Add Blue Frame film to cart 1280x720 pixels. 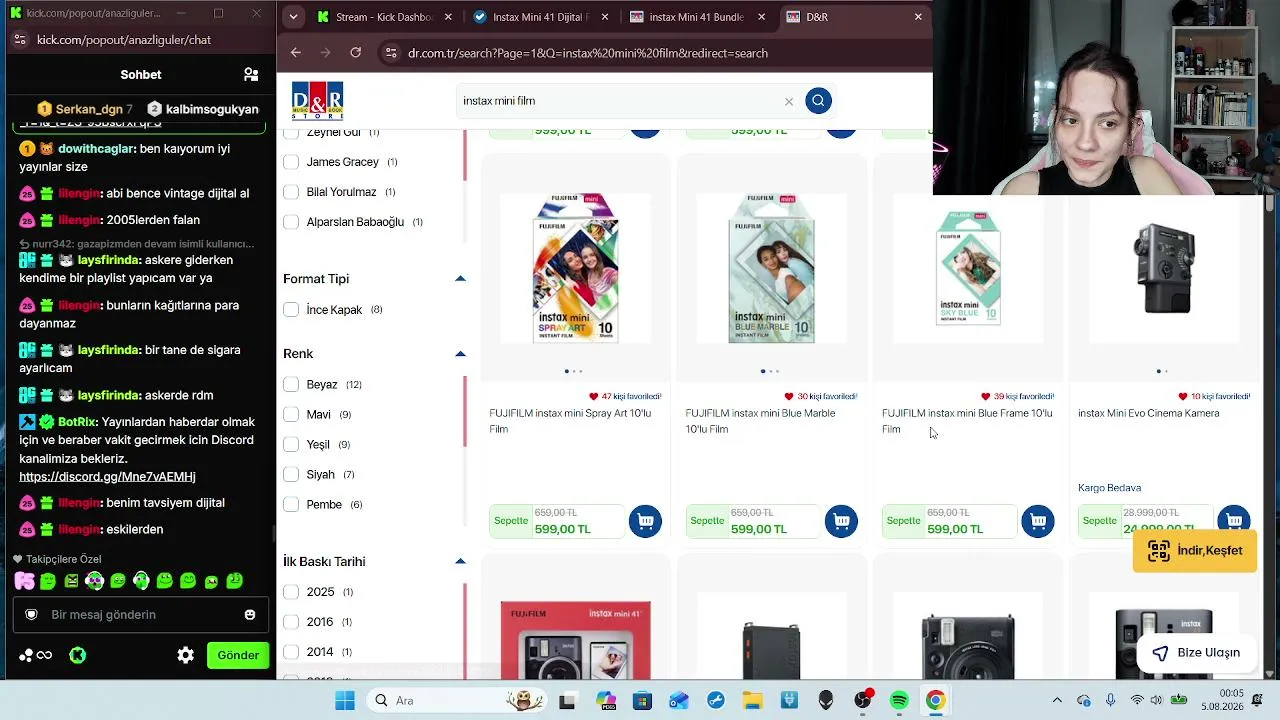1037,521
